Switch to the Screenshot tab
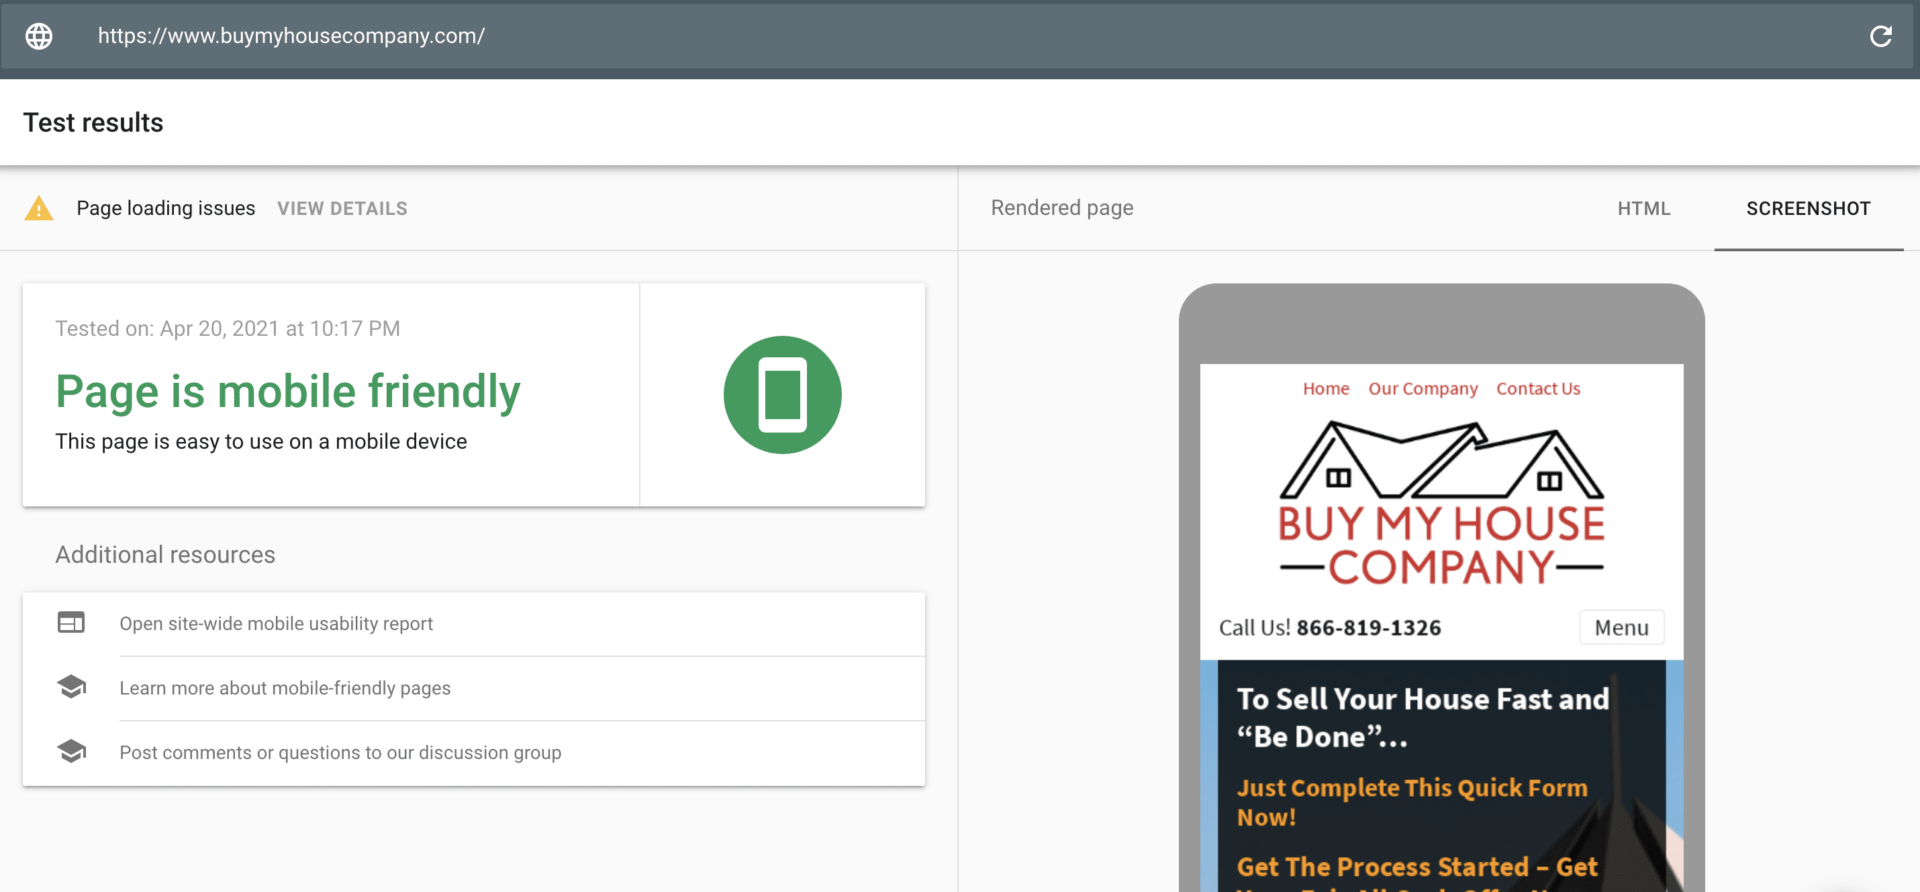Screen dimensions: 1920x892 [x=1808, y=208]
